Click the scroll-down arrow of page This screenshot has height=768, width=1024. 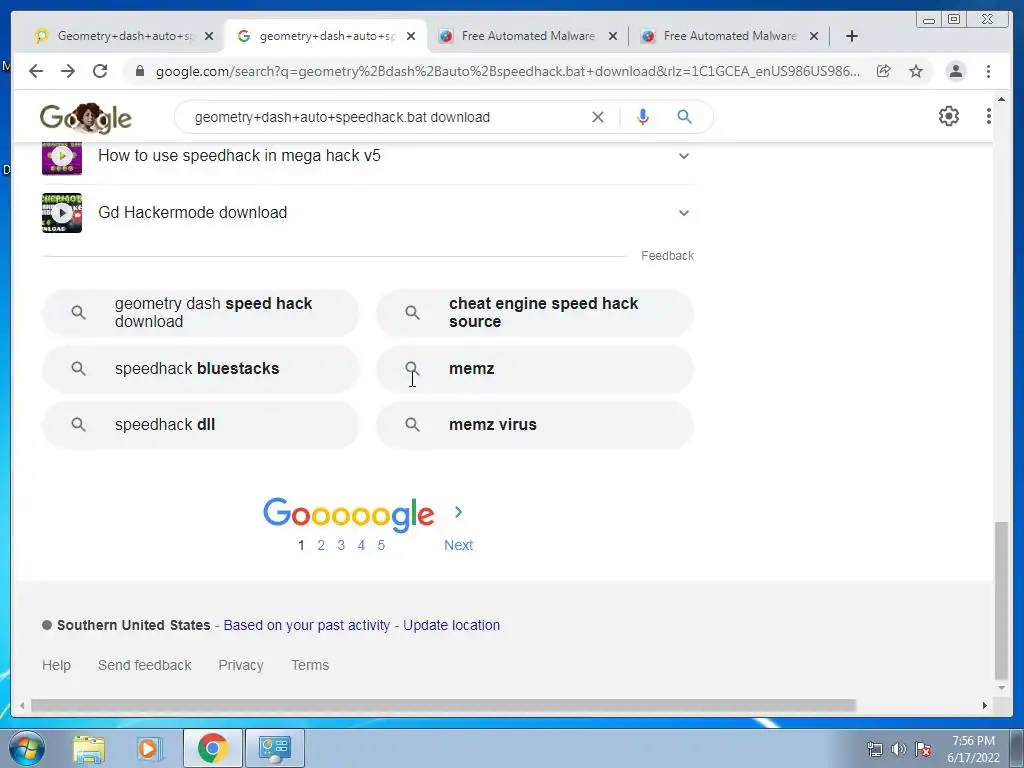click(1001, 688)
